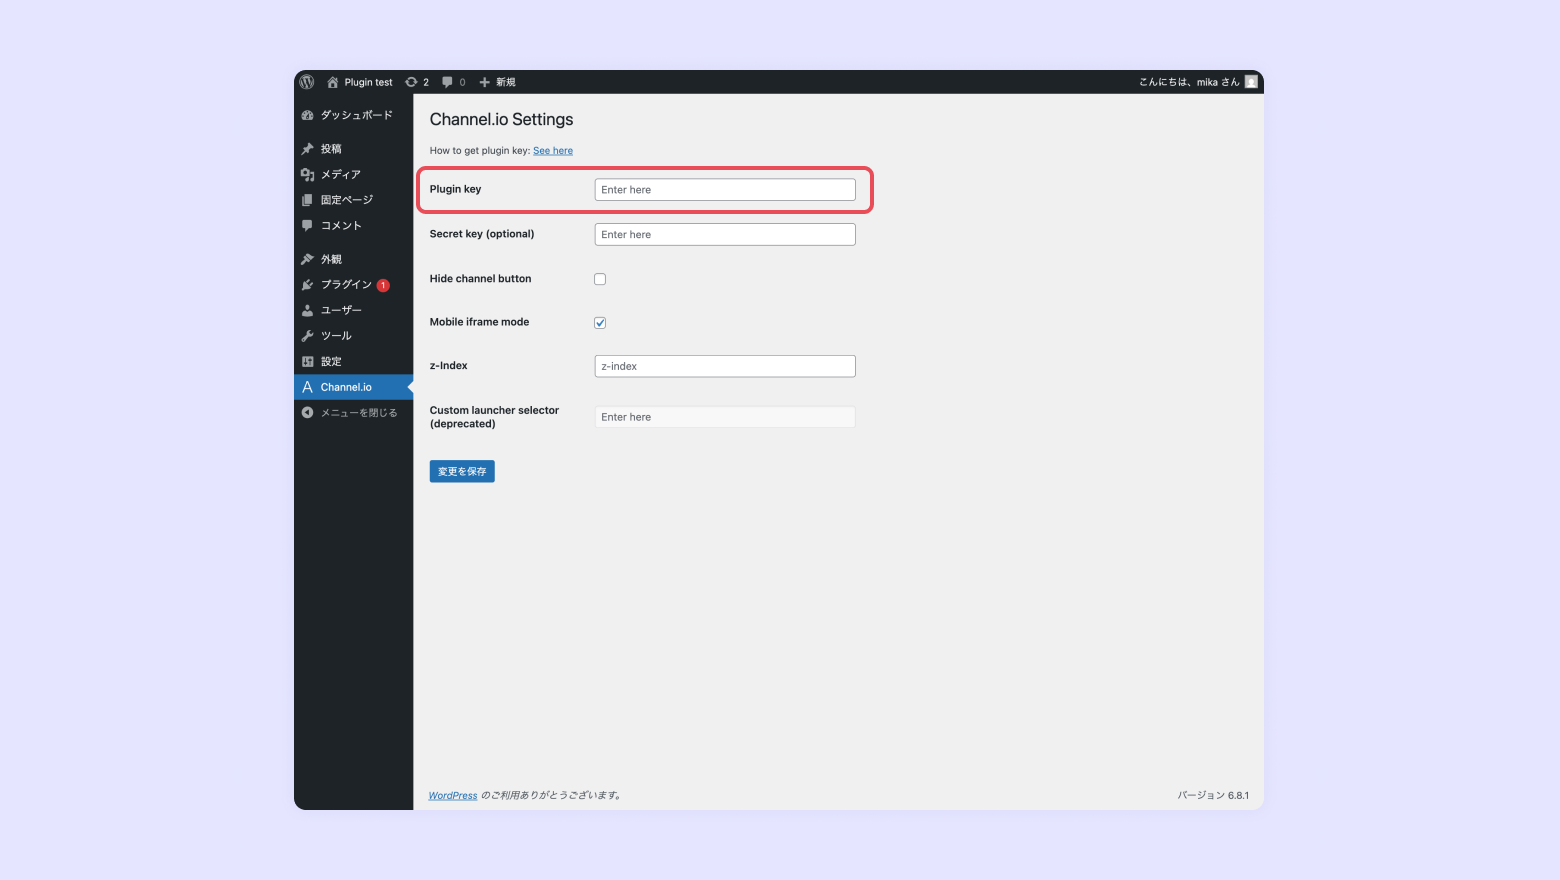Focus the Custom launcher selector input field

coord(725,417)
